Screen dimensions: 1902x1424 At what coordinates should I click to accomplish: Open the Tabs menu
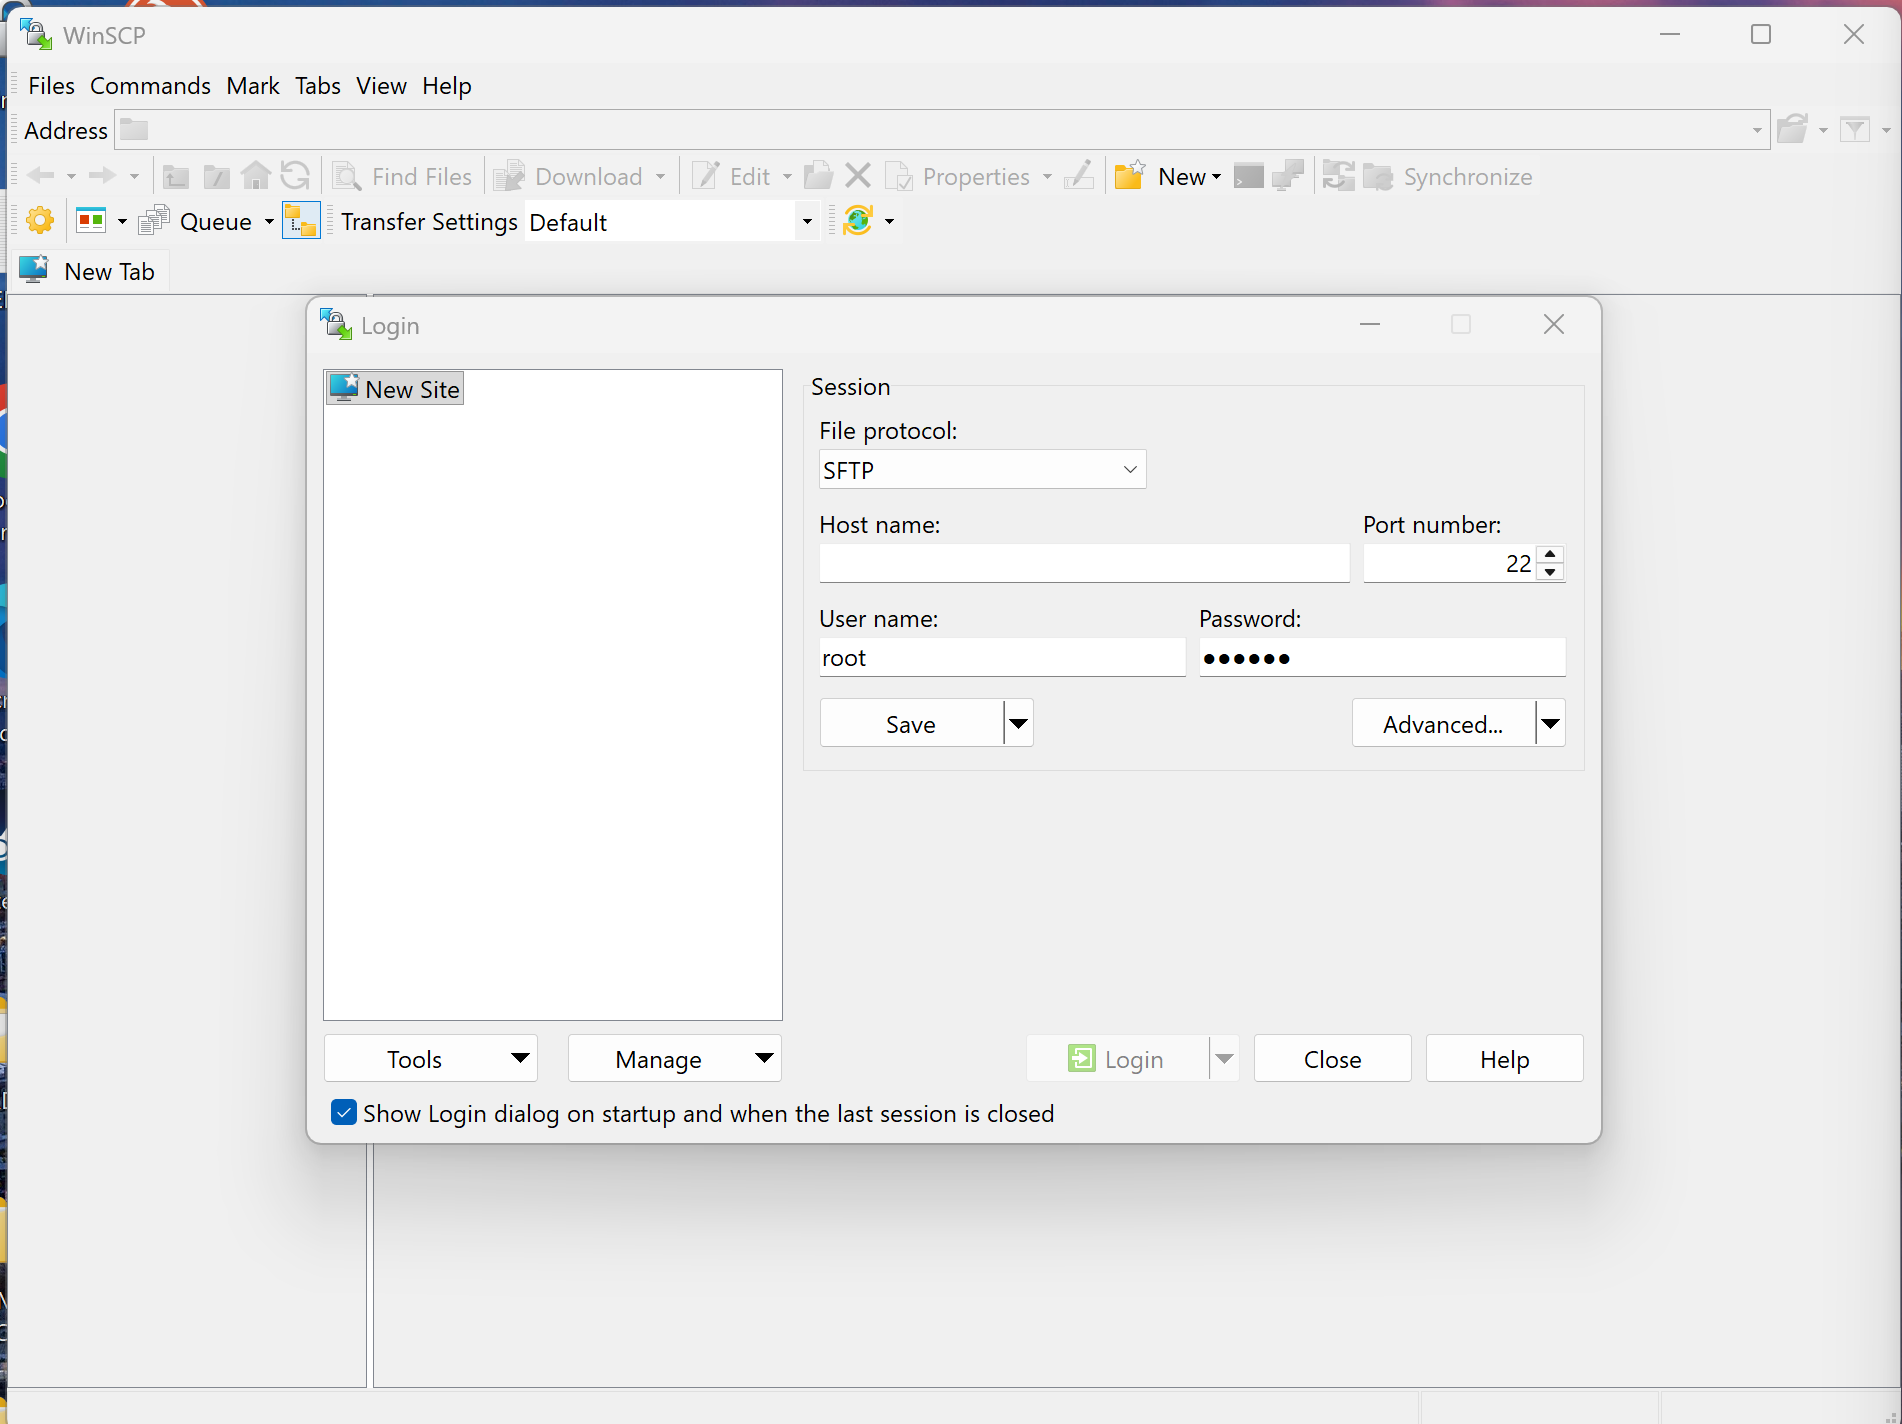pos(318,86)
